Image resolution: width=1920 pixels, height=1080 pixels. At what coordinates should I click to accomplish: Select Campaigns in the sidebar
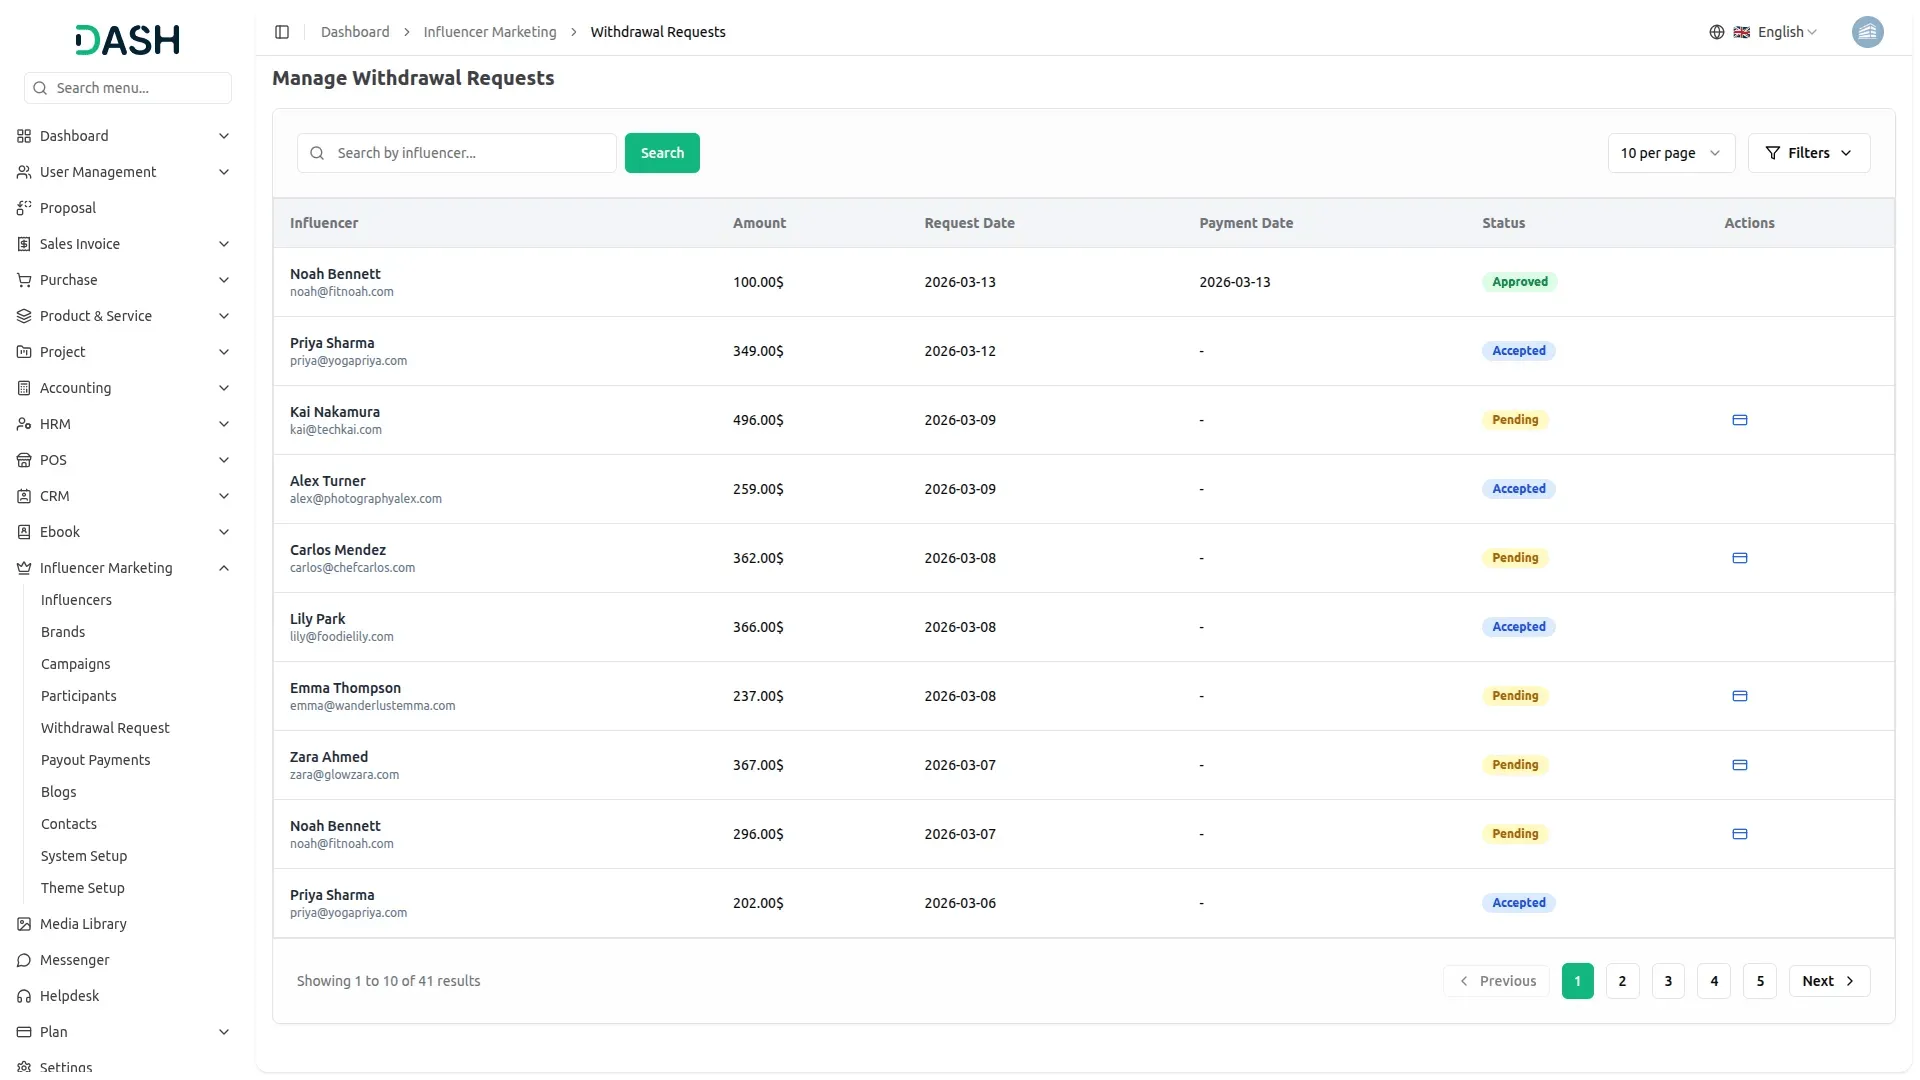[x=75, y=664]
